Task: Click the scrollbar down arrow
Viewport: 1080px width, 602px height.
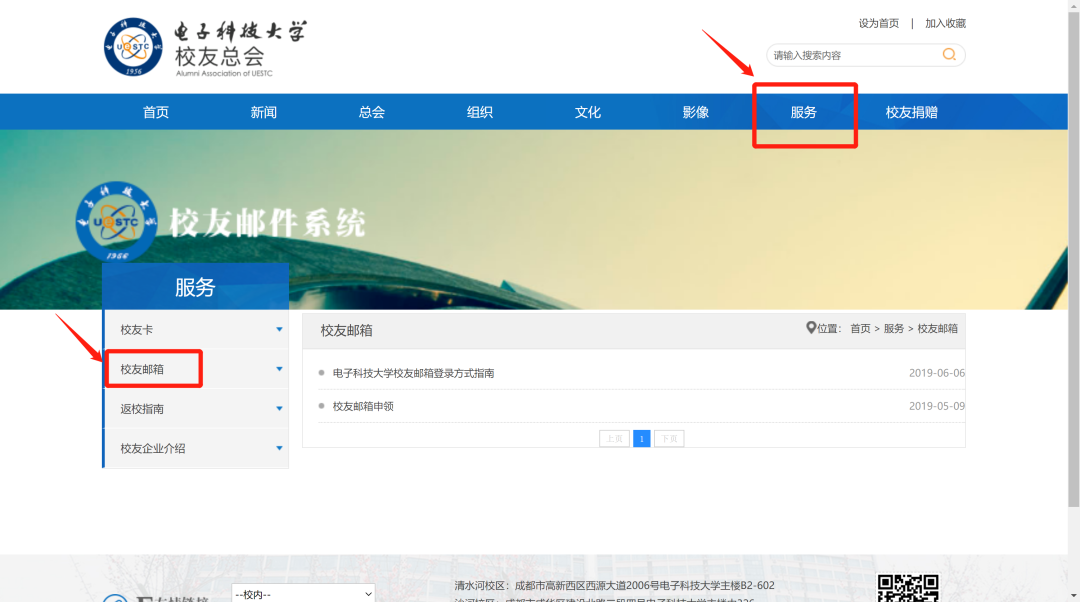Action: pos(1074,596)
